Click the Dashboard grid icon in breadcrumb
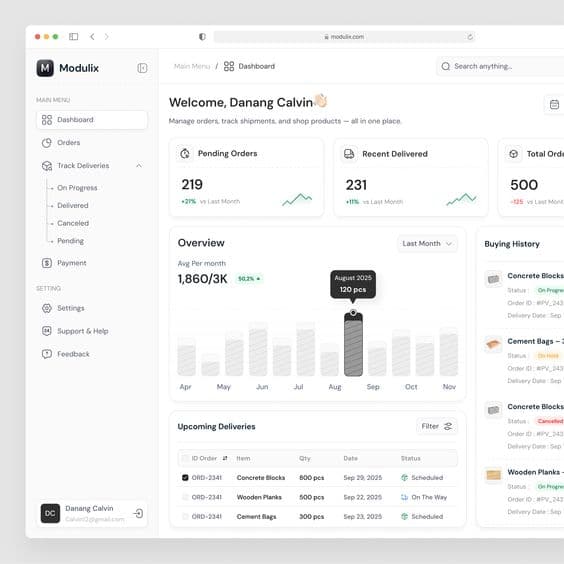Screen dimensions: 564x564 [229, 66]
